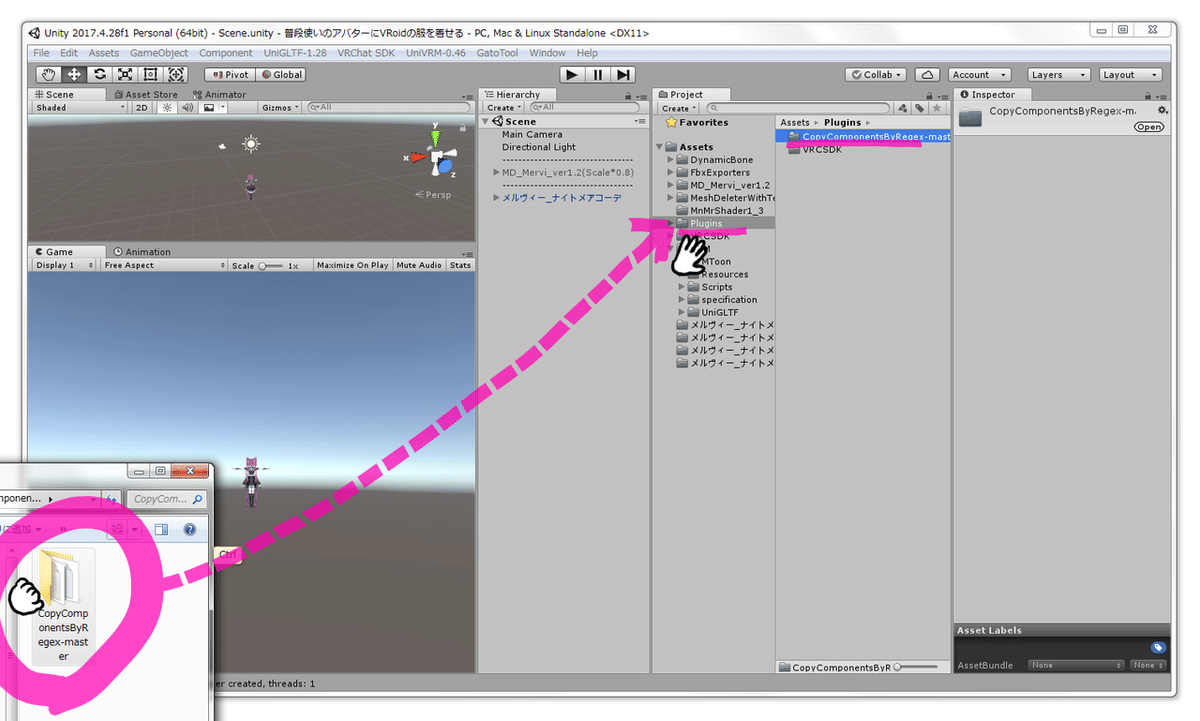Click Help icon in Explorer window

[x=189, y=529]
